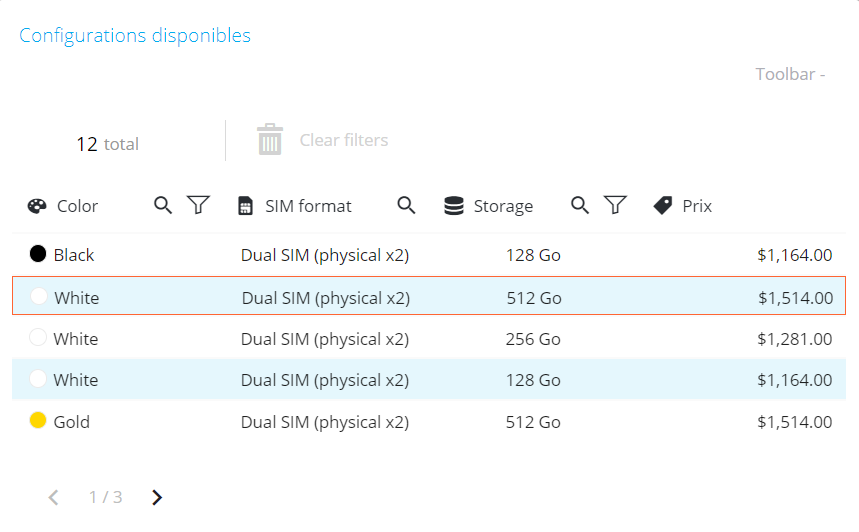
Task: Sort by the Prix column header
Action: (696, 206)
